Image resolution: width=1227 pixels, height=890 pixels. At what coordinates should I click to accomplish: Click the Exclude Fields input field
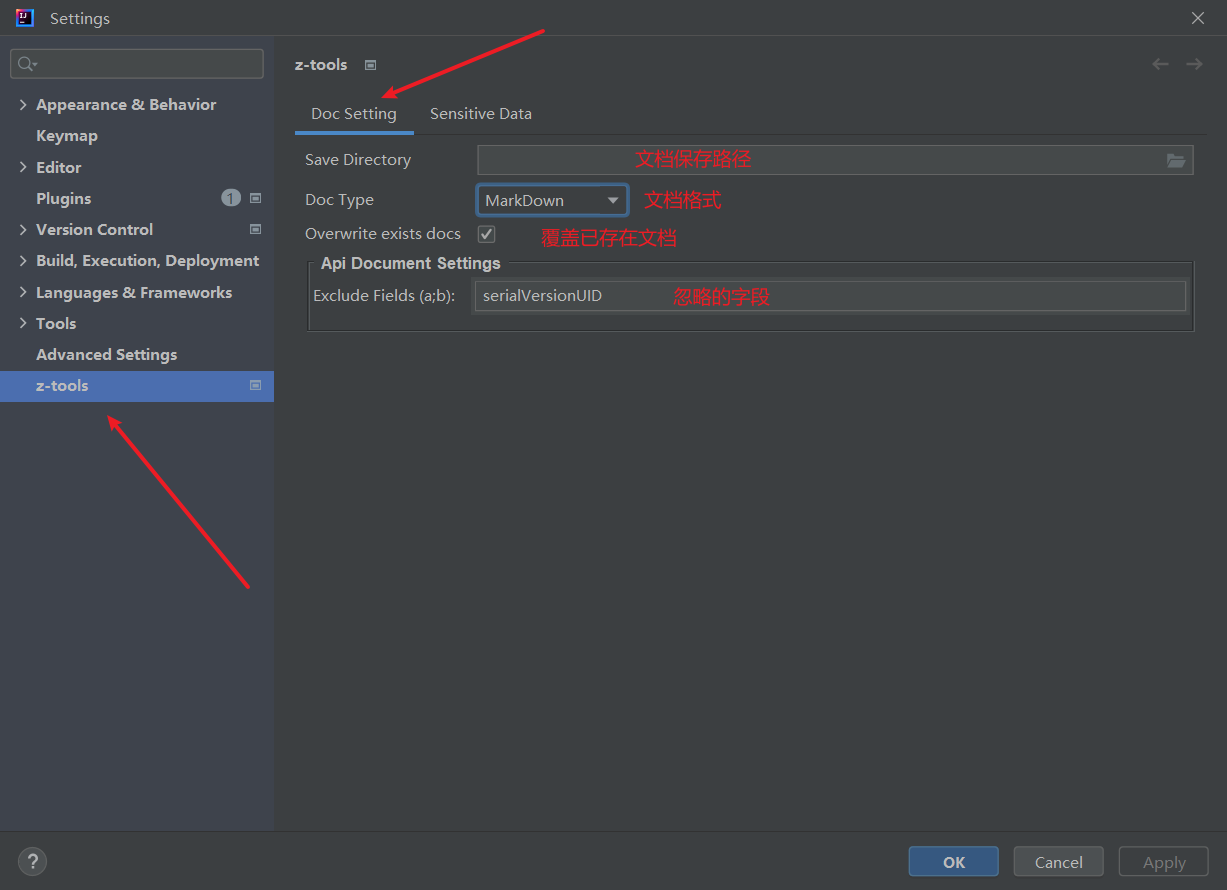point(830,296)
